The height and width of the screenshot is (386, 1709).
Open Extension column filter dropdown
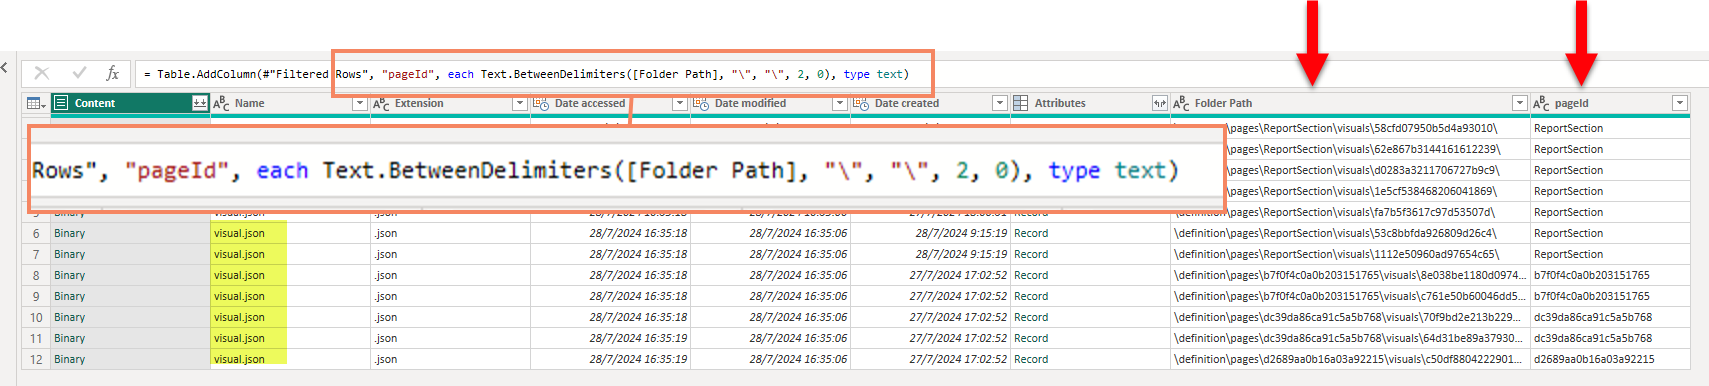520,103
